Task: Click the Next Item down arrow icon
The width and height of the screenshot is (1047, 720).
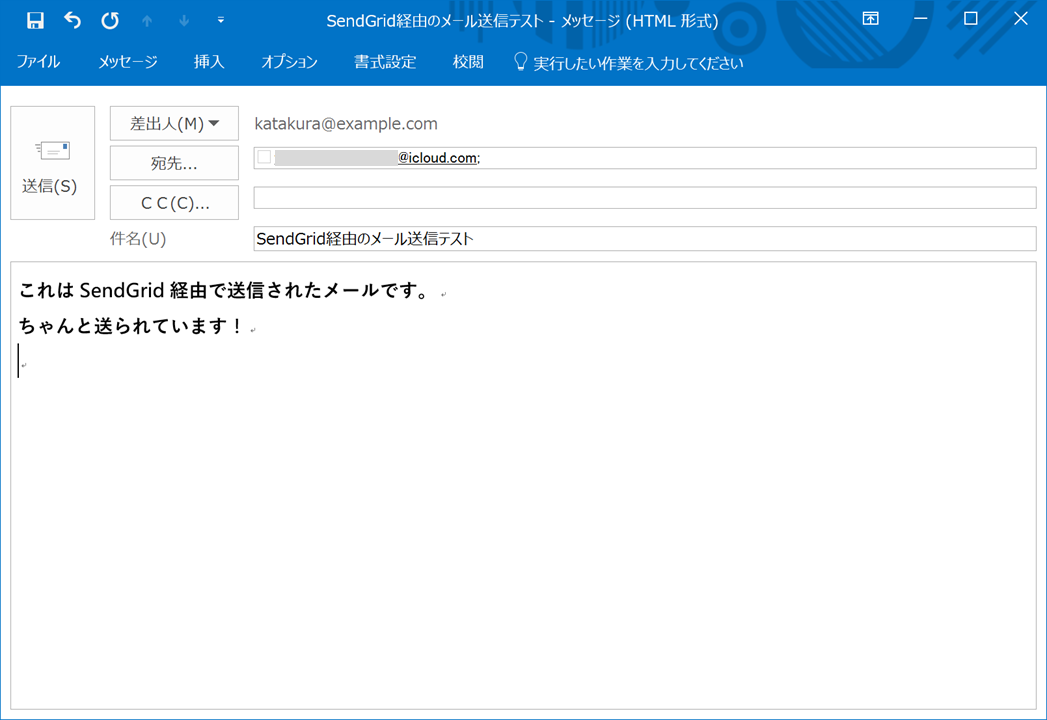Action: click(x=184, y=21)
